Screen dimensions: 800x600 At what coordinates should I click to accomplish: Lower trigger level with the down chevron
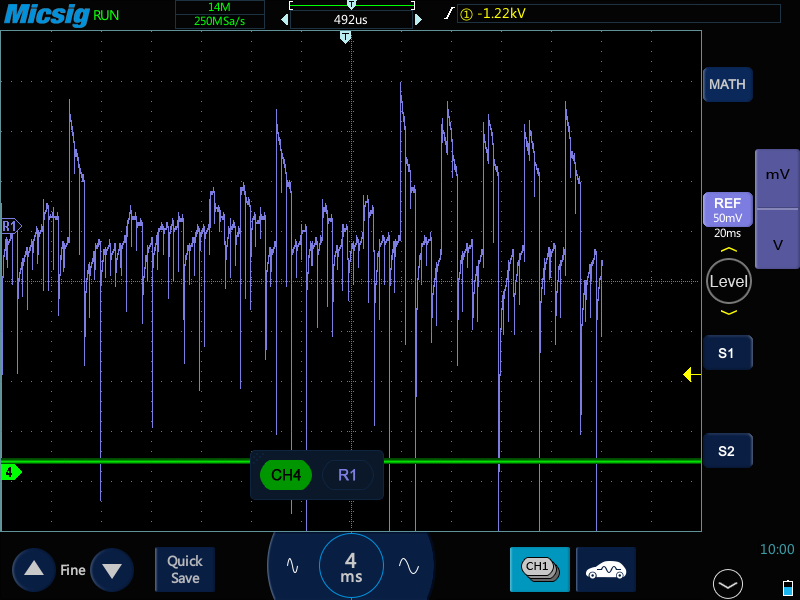[728, 312]
